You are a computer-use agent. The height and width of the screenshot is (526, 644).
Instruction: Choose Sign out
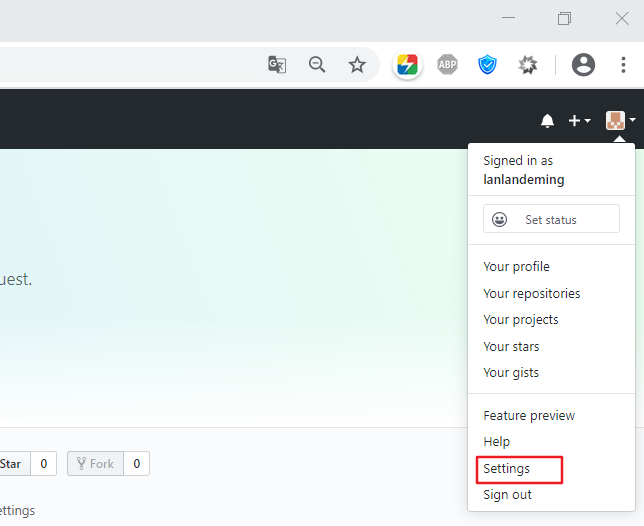pyautogui.click(x=507, y=494)
